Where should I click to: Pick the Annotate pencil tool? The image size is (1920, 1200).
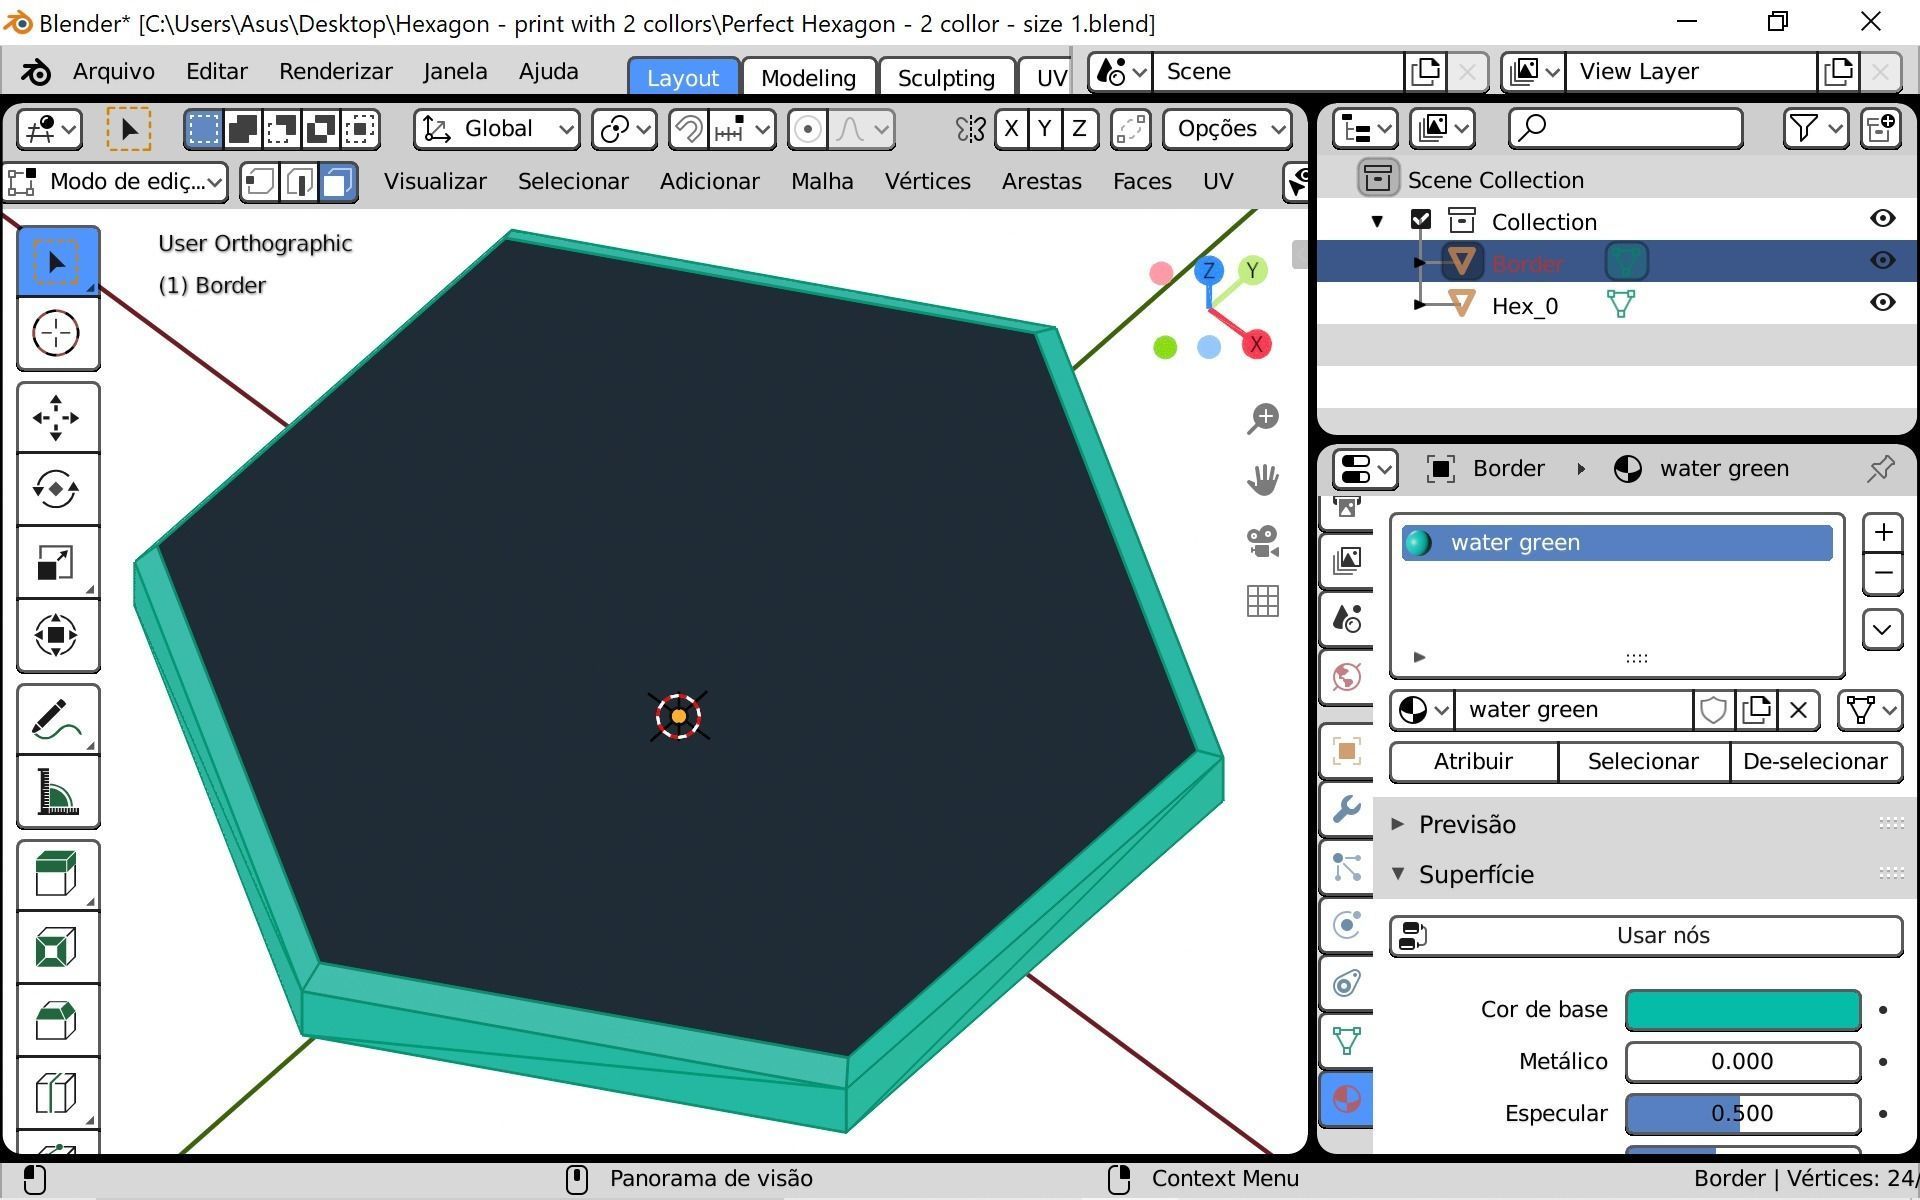(57, 720)
